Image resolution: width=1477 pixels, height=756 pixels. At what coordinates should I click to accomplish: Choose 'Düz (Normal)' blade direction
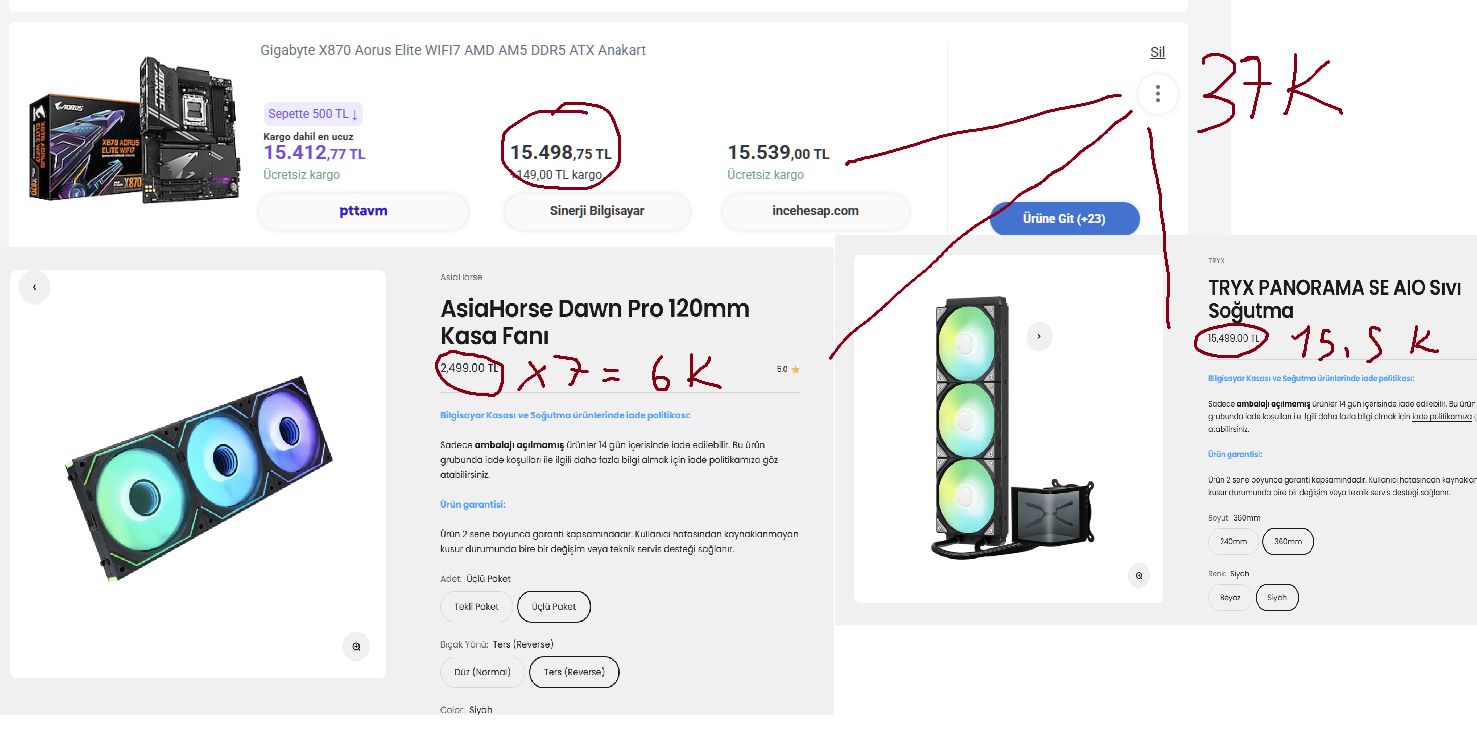pyautogui.click(x=482, y=672)
